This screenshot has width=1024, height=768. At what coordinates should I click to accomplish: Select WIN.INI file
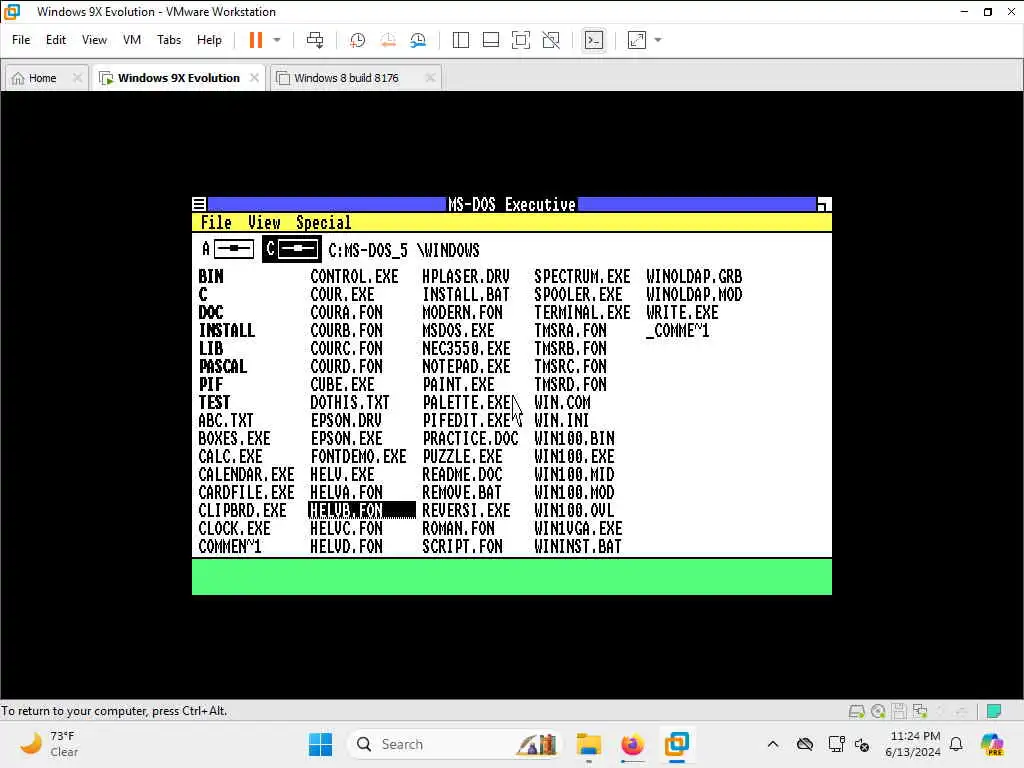coord(562,421)
